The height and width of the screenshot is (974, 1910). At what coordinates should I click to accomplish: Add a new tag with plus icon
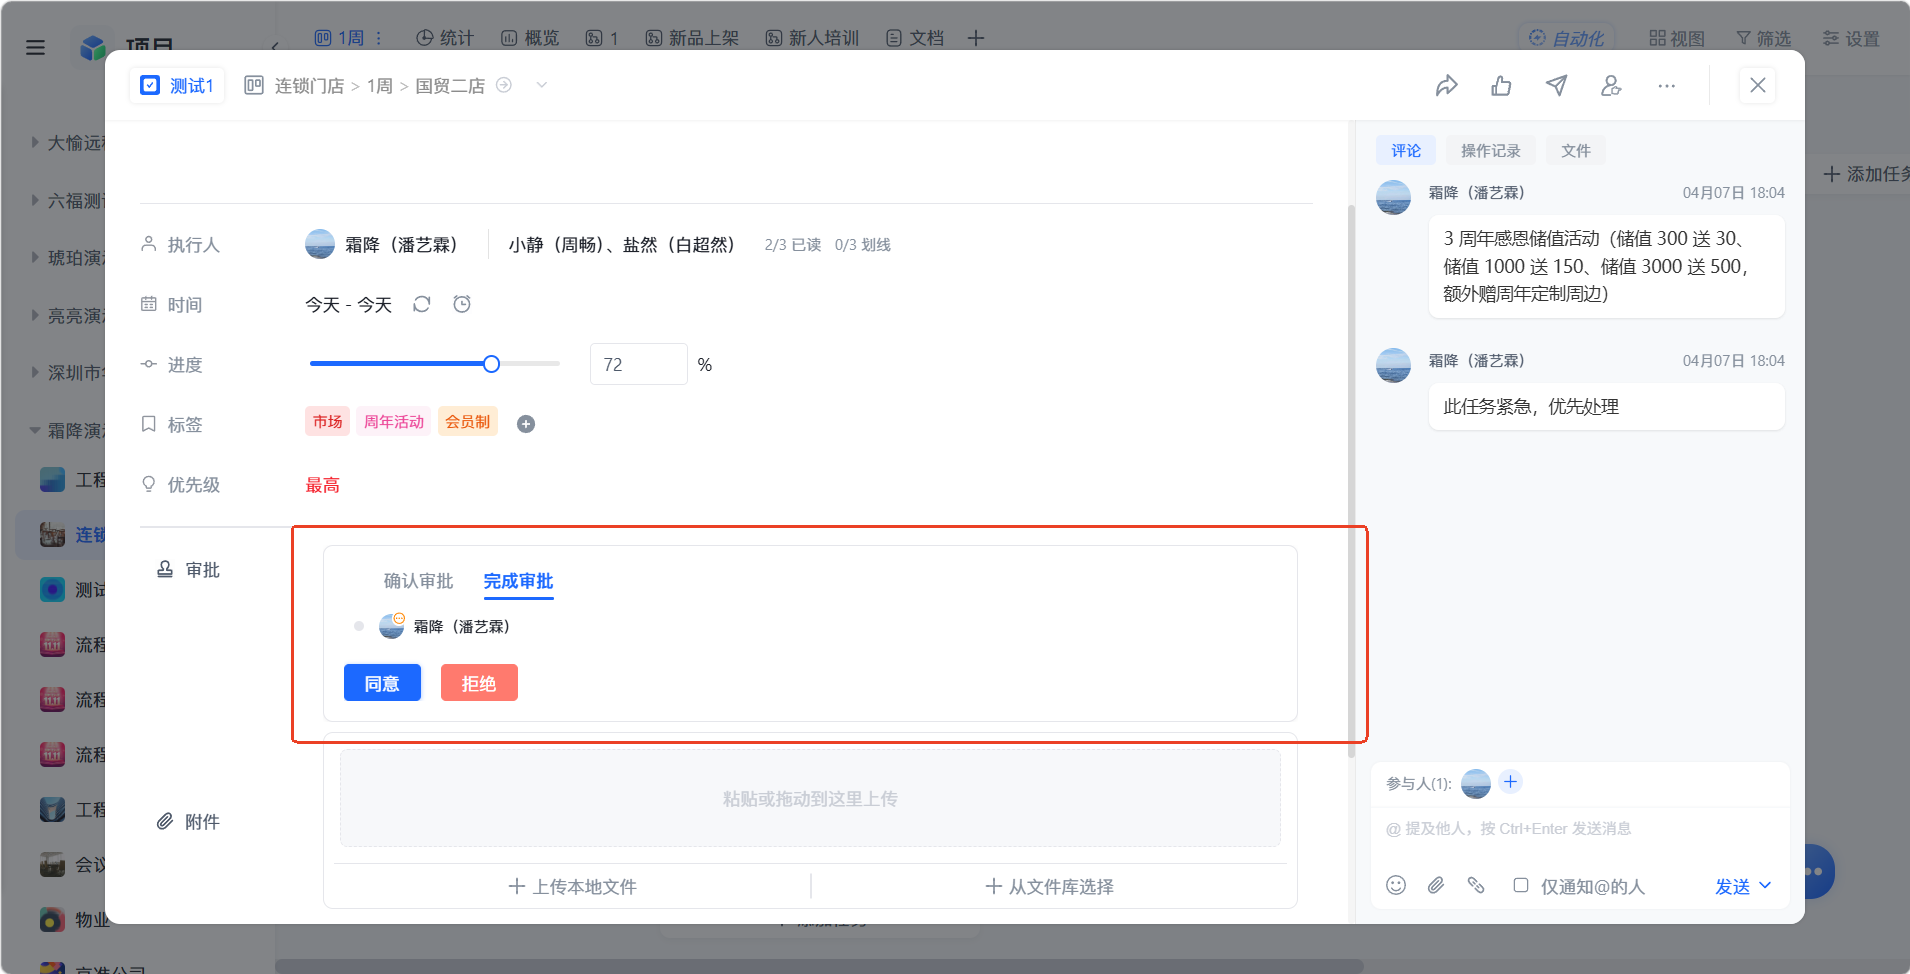pyautogui.click(x=525, y=424)
